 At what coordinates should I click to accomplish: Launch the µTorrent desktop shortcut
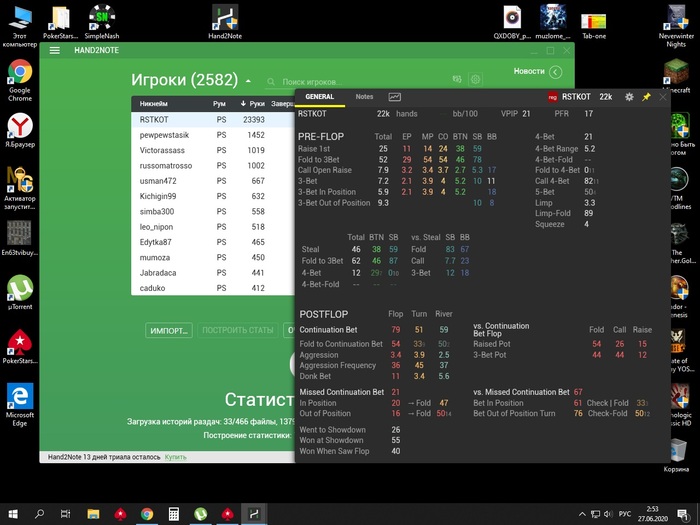(x=20, y=293)
